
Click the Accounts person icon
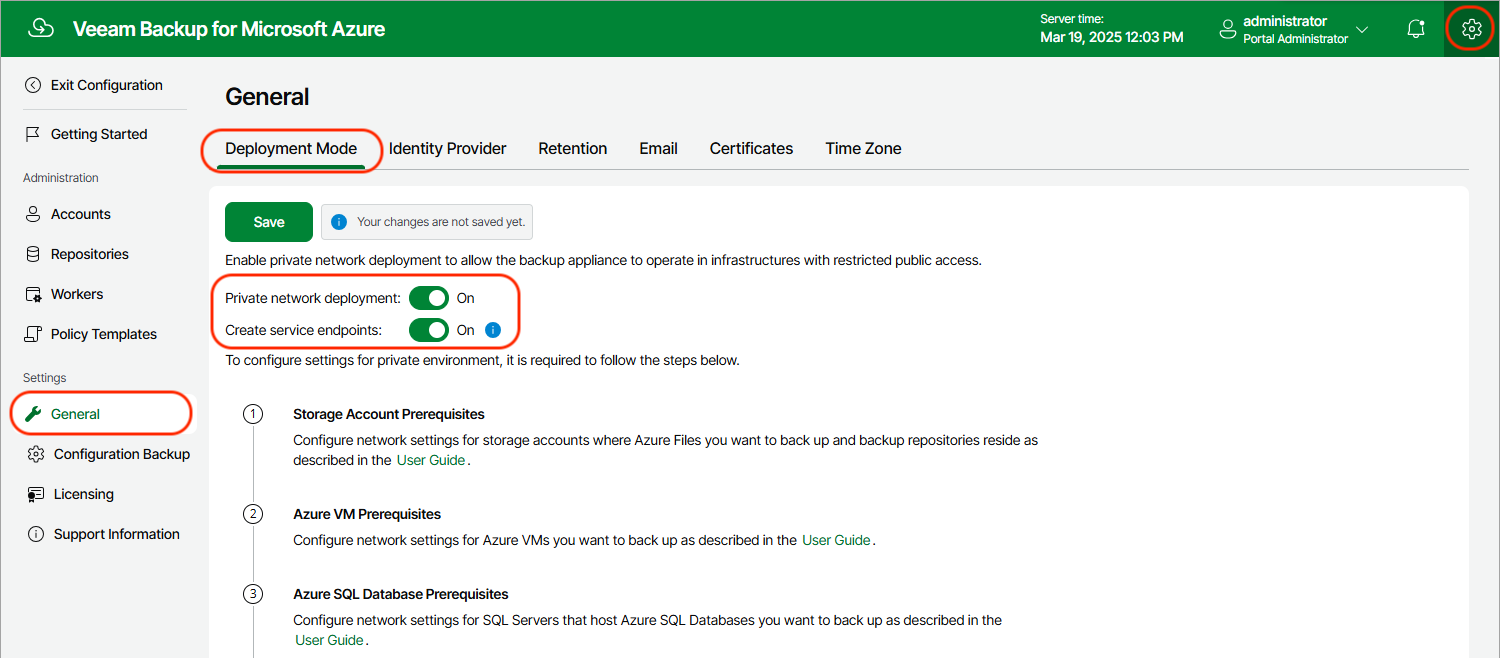click(33, 214)
